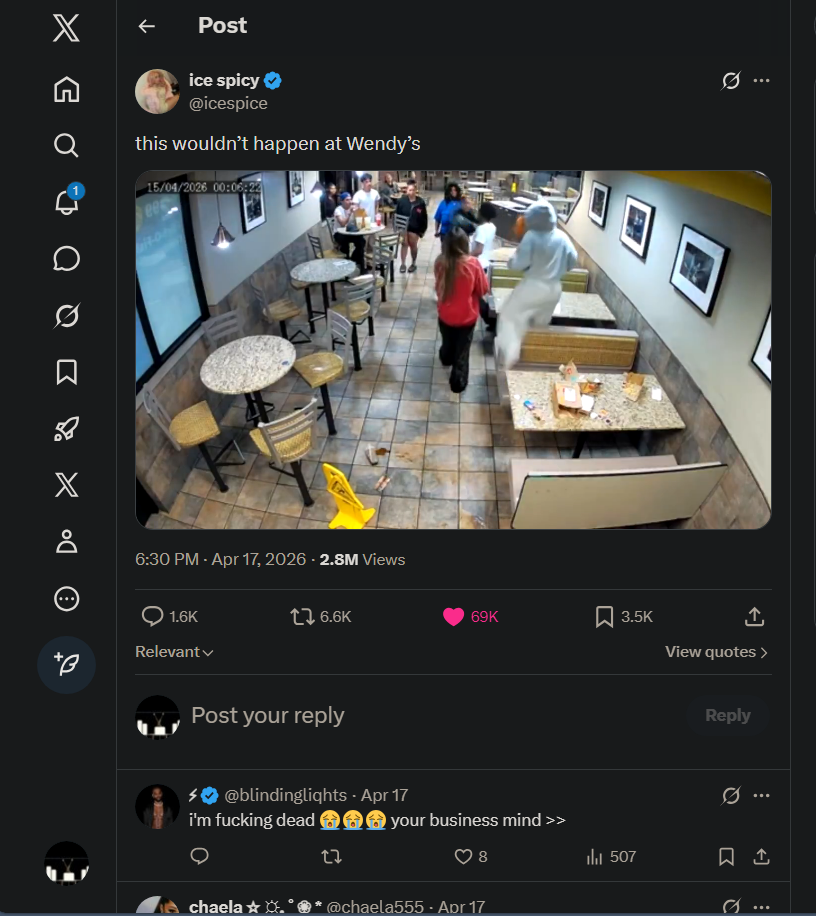
Task: Open Bookmarks in the sidebar
Action: [x=66, y=372]
